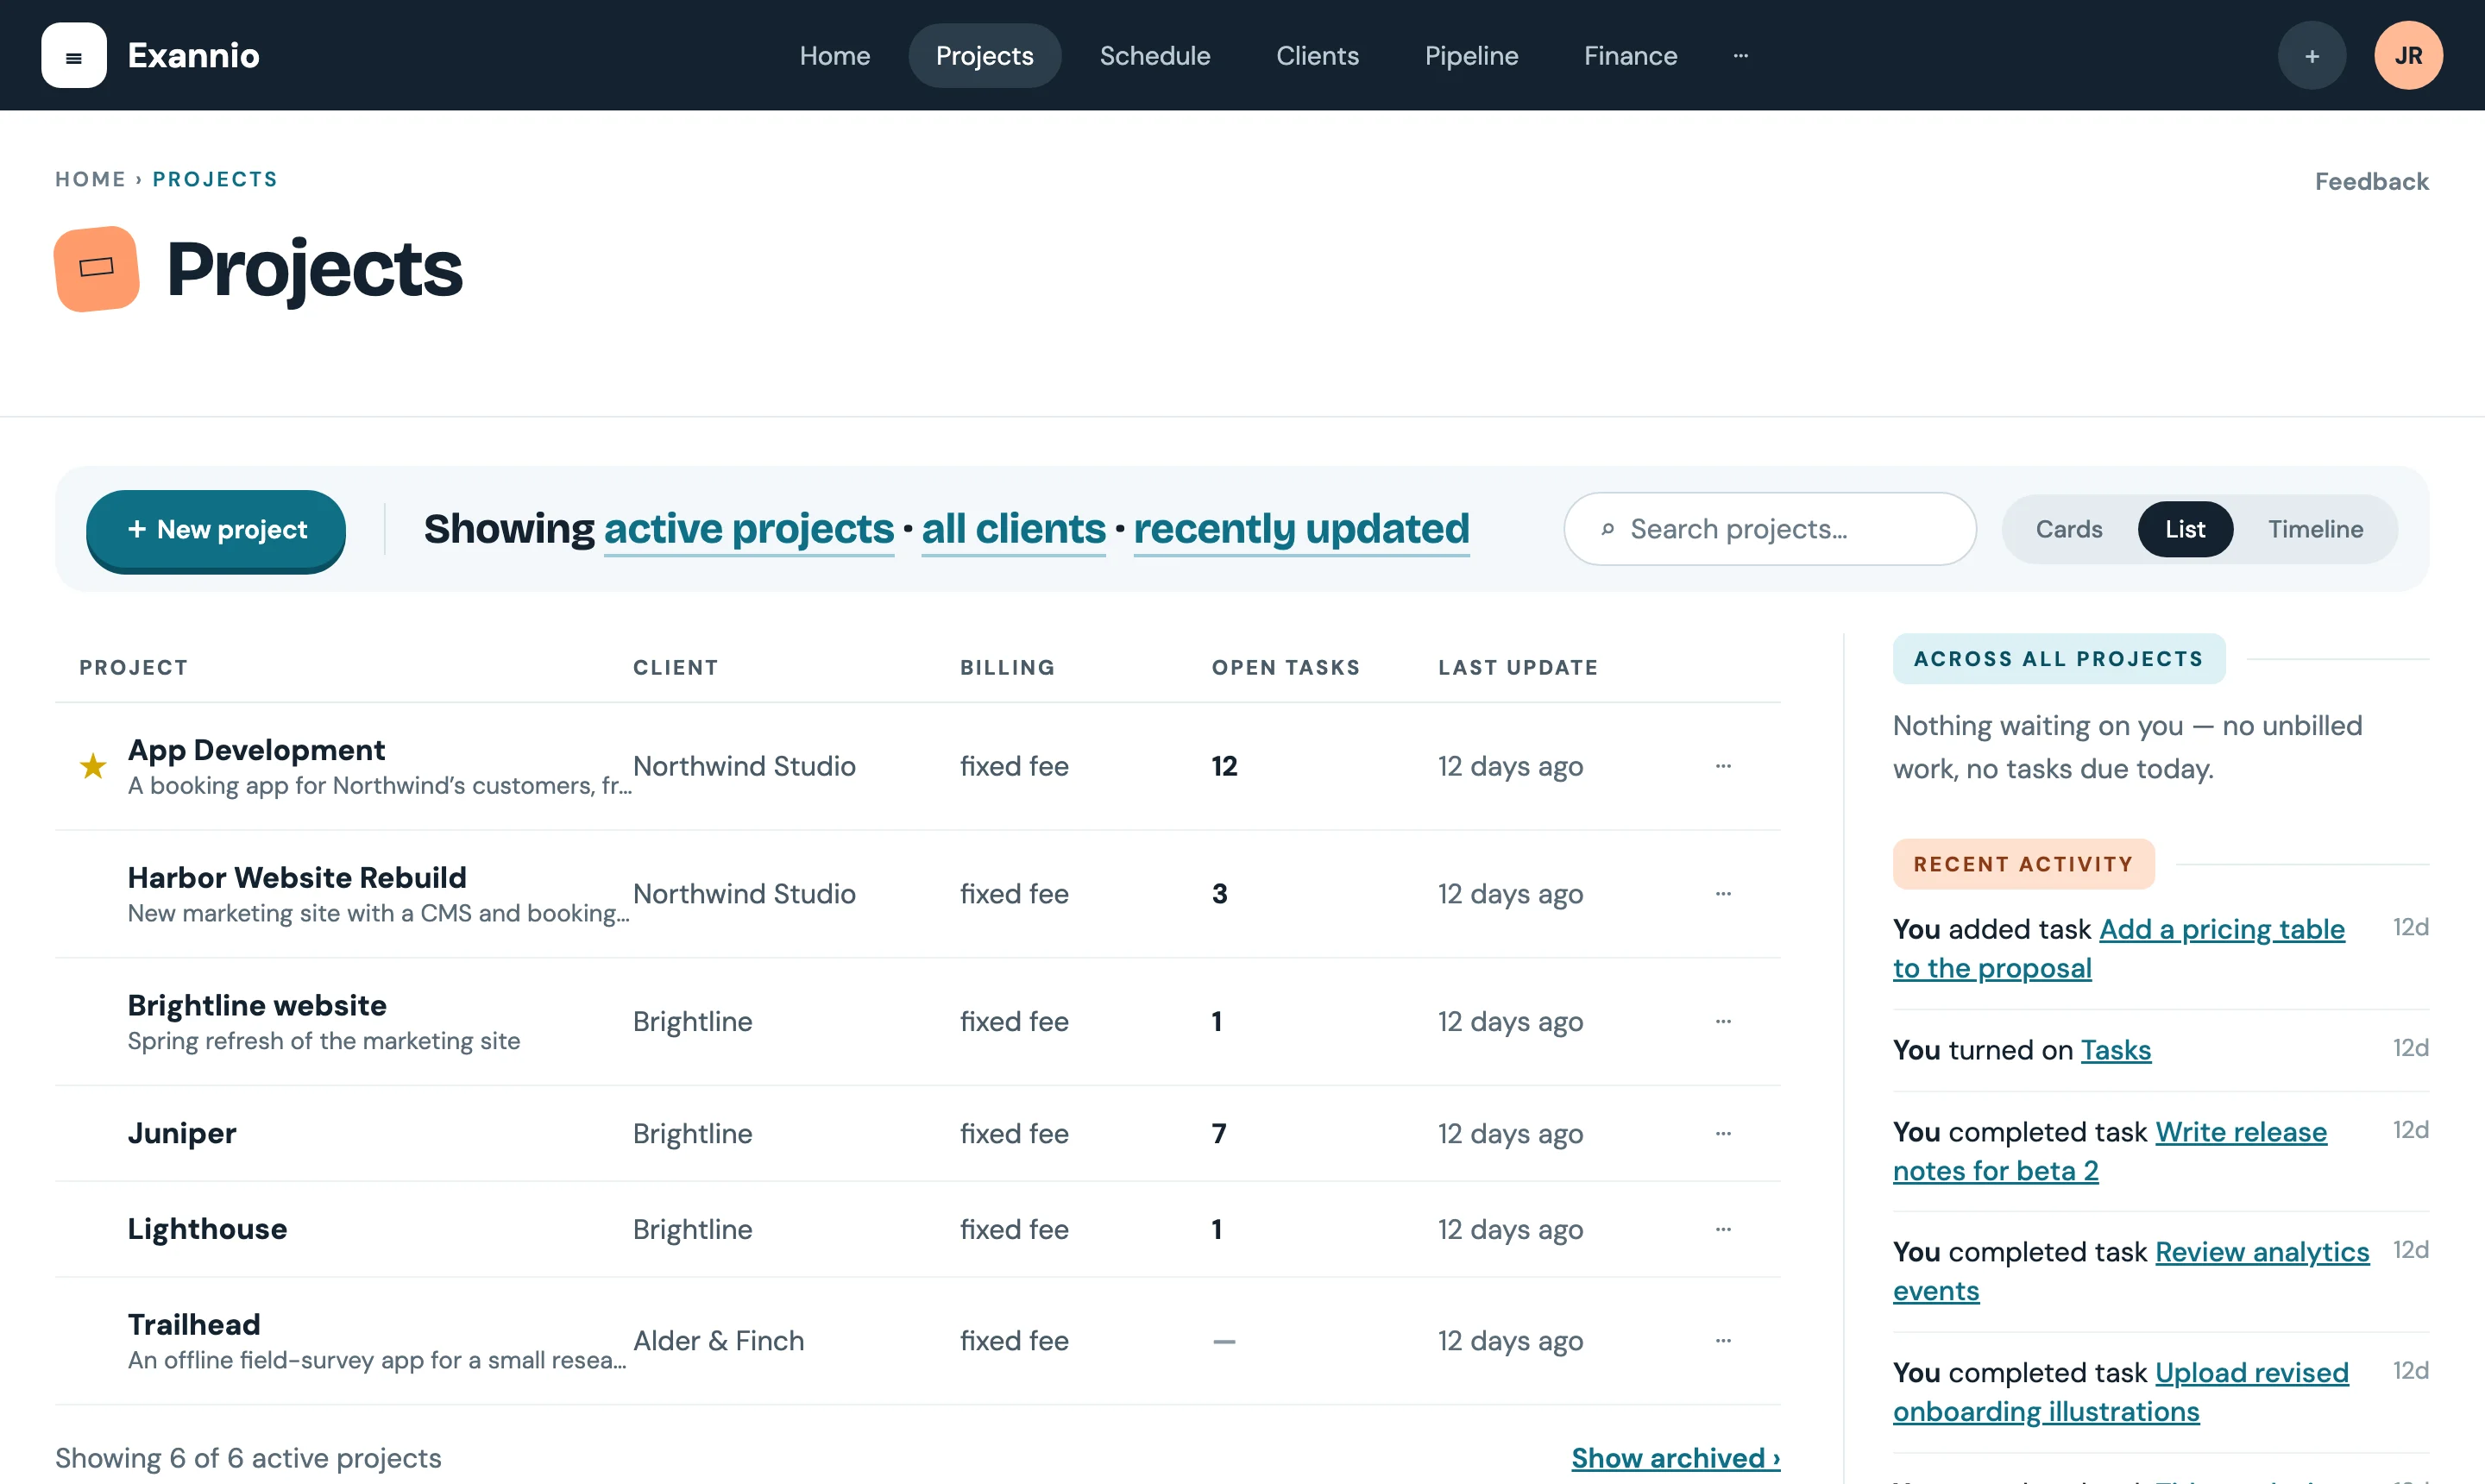The width and height of the screenshot is (2485, 1484).
Task: Open the active projects filter dropdown
Action: [748, 529]
